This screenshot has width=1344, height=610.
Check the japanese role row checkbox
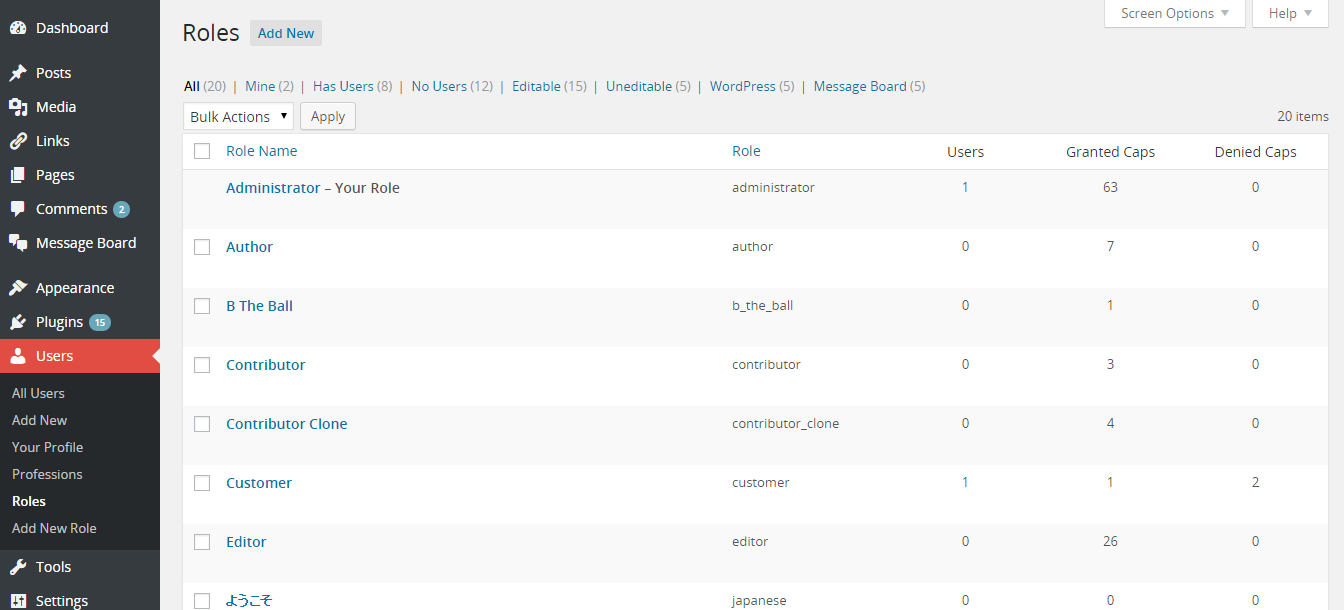tap(202, 601)
